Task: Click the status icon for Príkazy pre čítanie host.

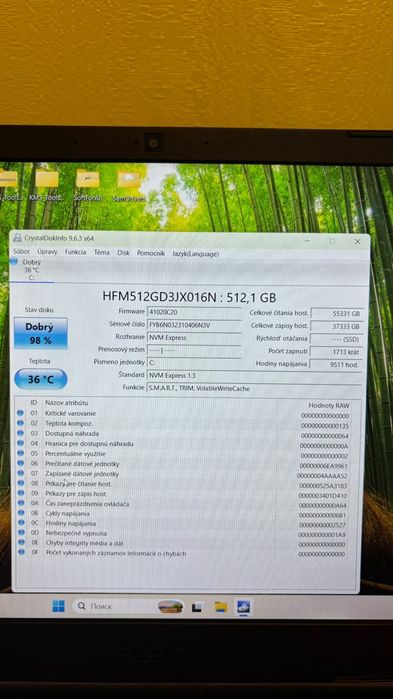Action: pos(20,483)
